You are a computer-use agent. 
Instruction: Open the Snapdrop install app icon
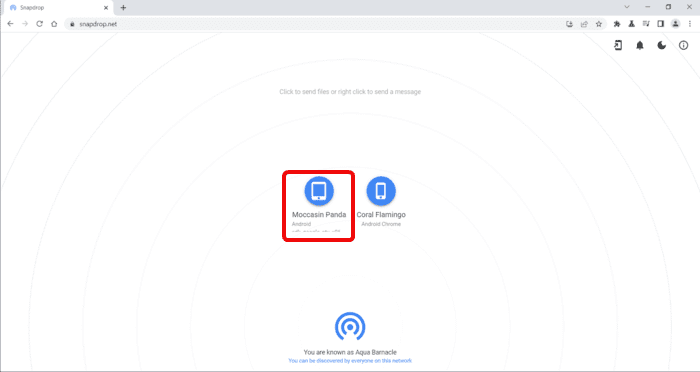618,46
